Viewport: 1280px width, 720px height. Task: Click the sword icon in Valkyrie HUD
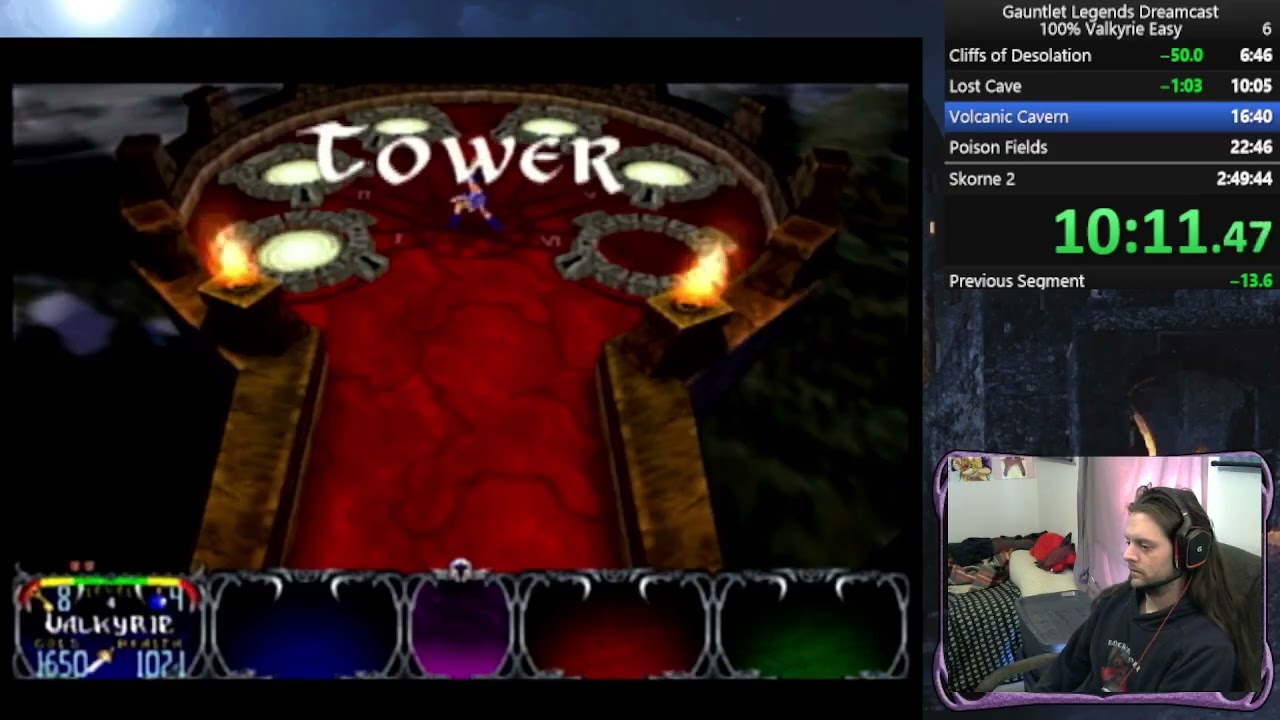102,661
